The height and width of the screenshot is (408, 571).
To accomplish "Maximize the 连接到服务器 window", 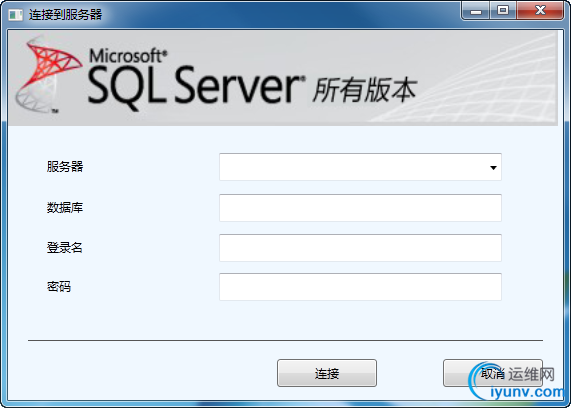I will 503,11.
